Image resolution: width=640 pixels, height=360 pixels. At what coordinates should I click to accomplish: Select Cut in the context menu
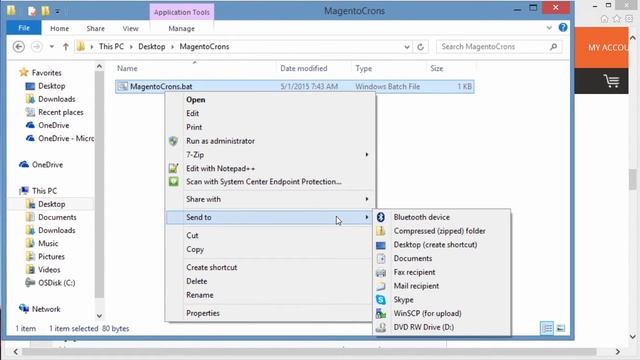[192, 236]
